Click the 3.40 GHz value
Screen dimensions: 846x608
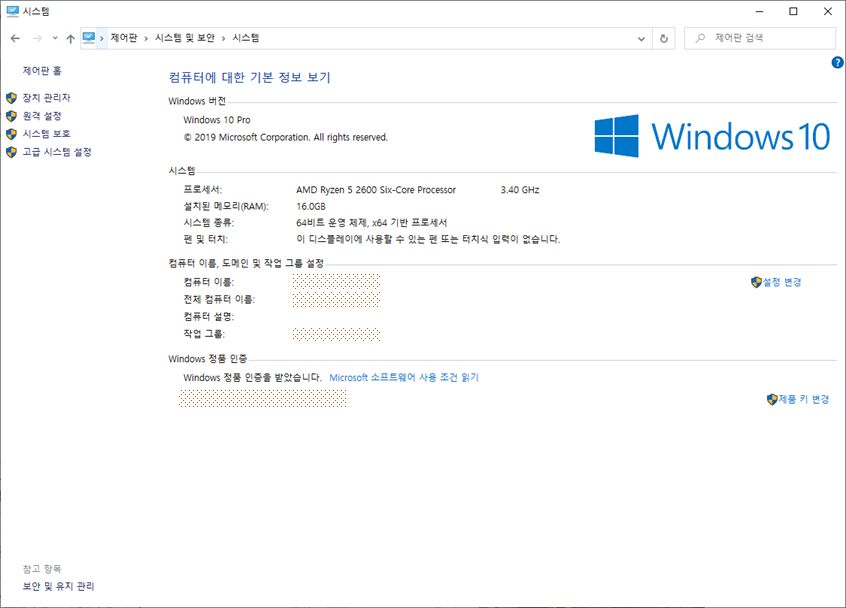[520, 190]
